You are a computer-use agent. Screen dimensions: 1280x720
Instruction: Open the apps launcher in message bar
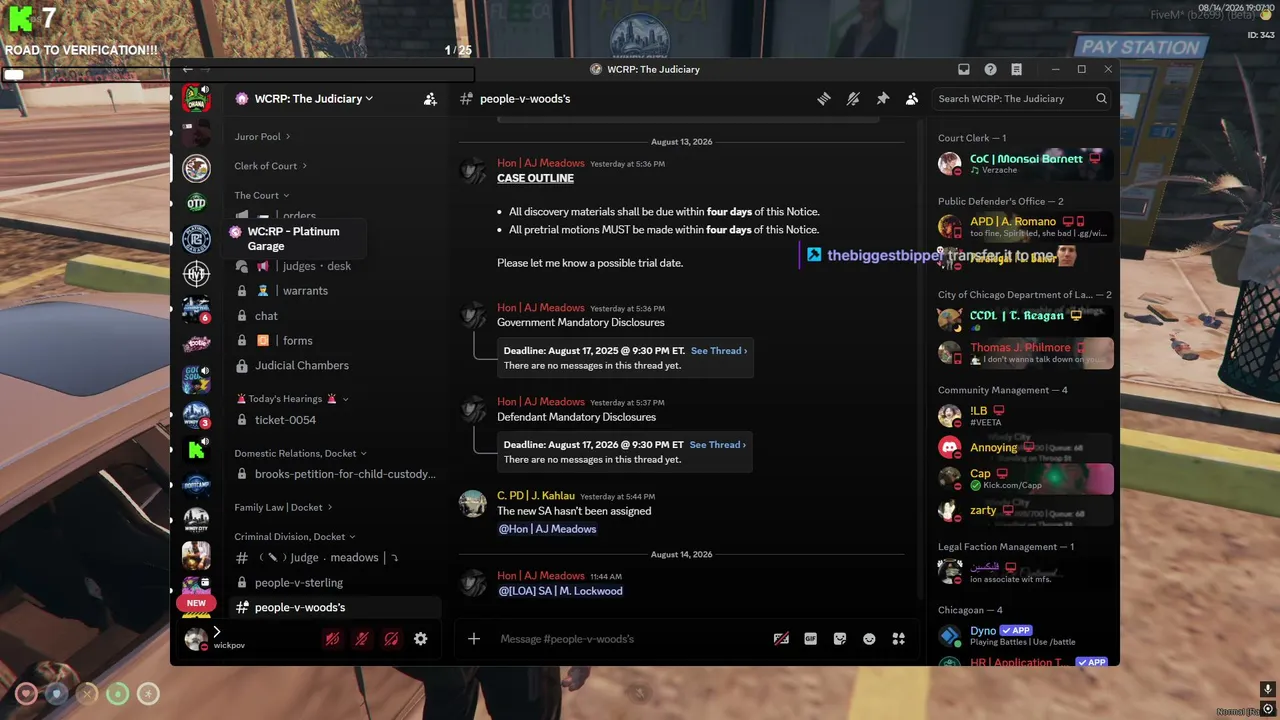pyautogui.click(x=898, y=639)
